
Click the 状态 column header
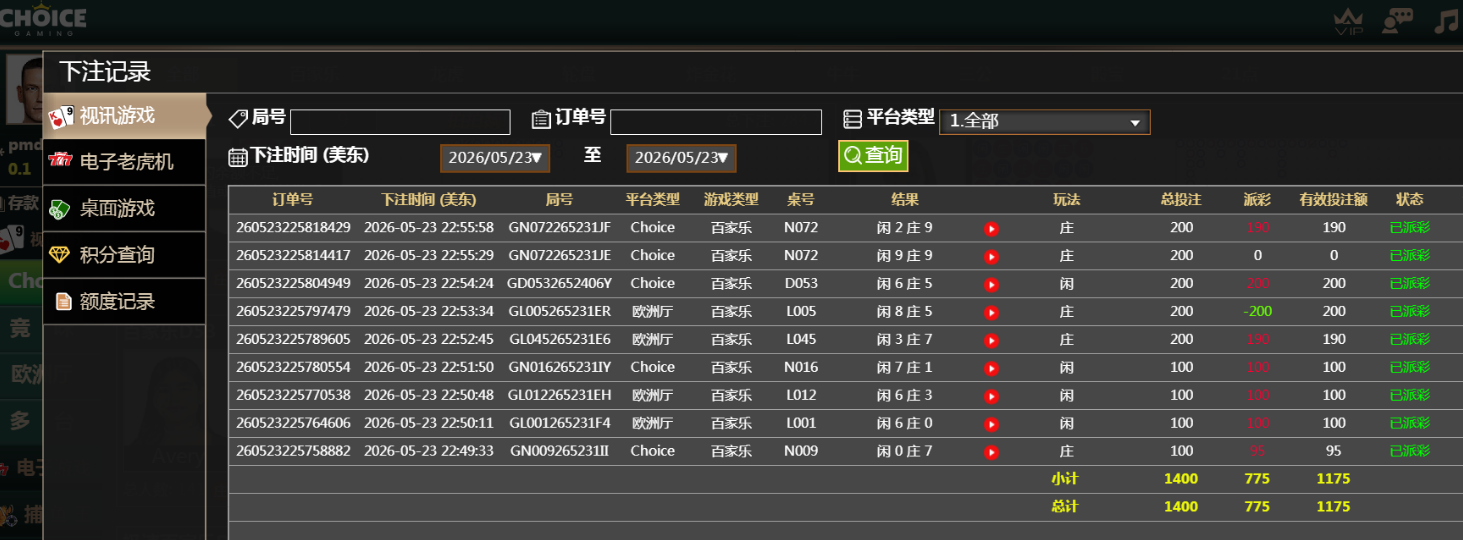tap(1409, 200)
